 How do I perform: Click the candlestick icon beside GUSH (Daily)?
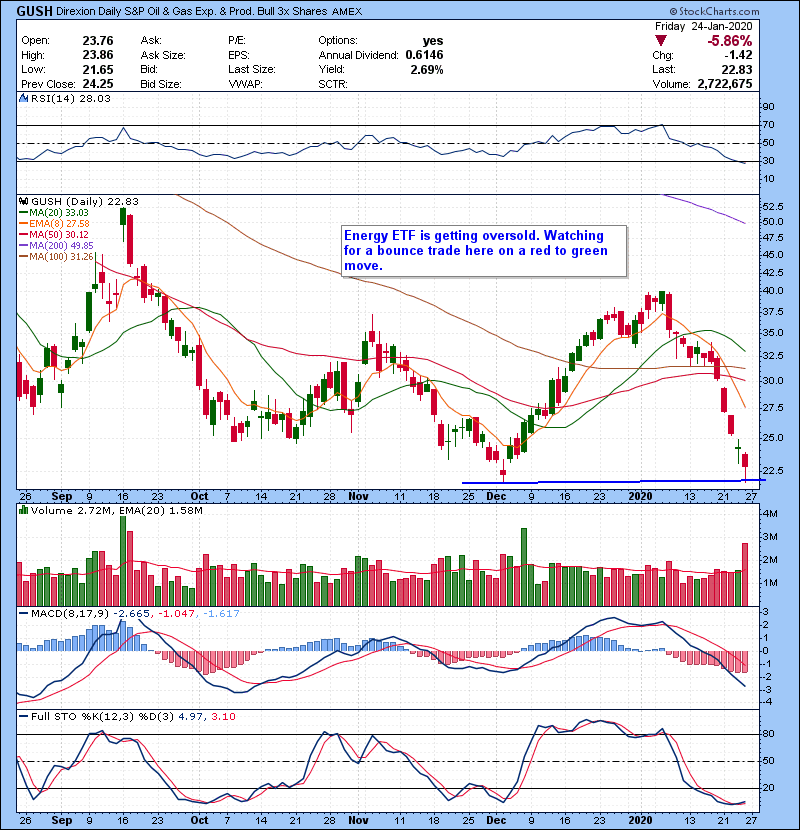pyautogui.click(x=23, y=201)
